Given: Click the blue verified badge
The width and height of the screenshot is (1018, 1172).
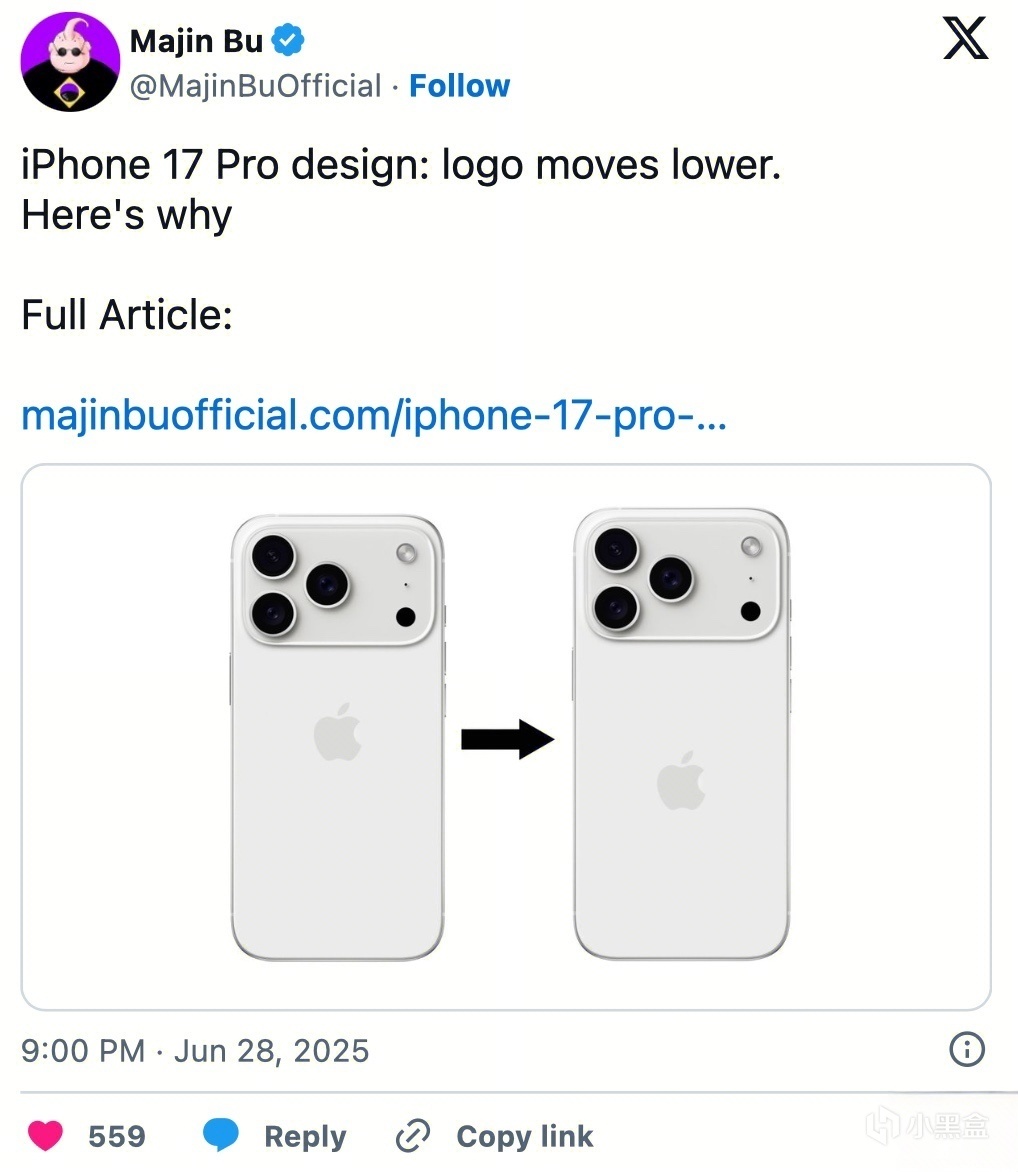Looking at the screenshot, I should point(288,40).
